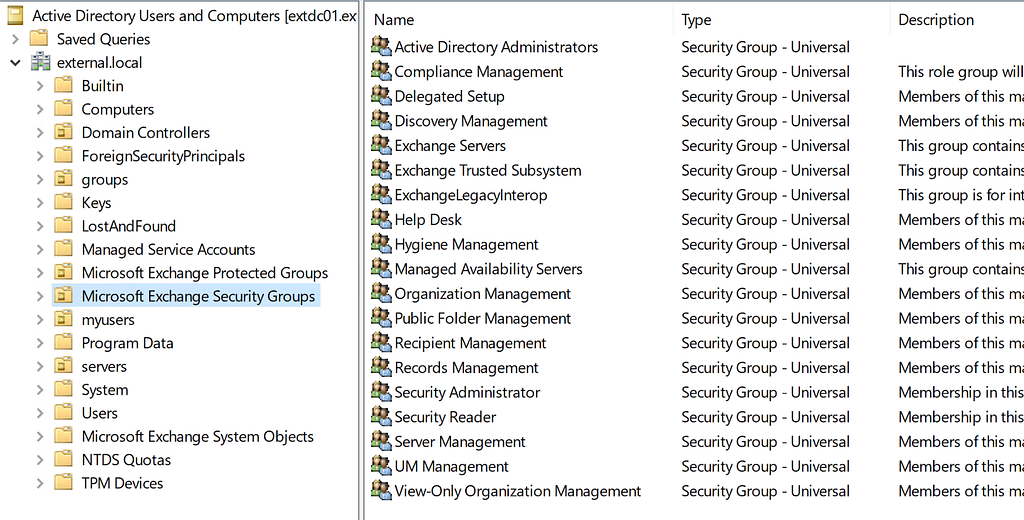Select the Exchange Servers group icon
Screen dimensions: 1024x520
381,144
